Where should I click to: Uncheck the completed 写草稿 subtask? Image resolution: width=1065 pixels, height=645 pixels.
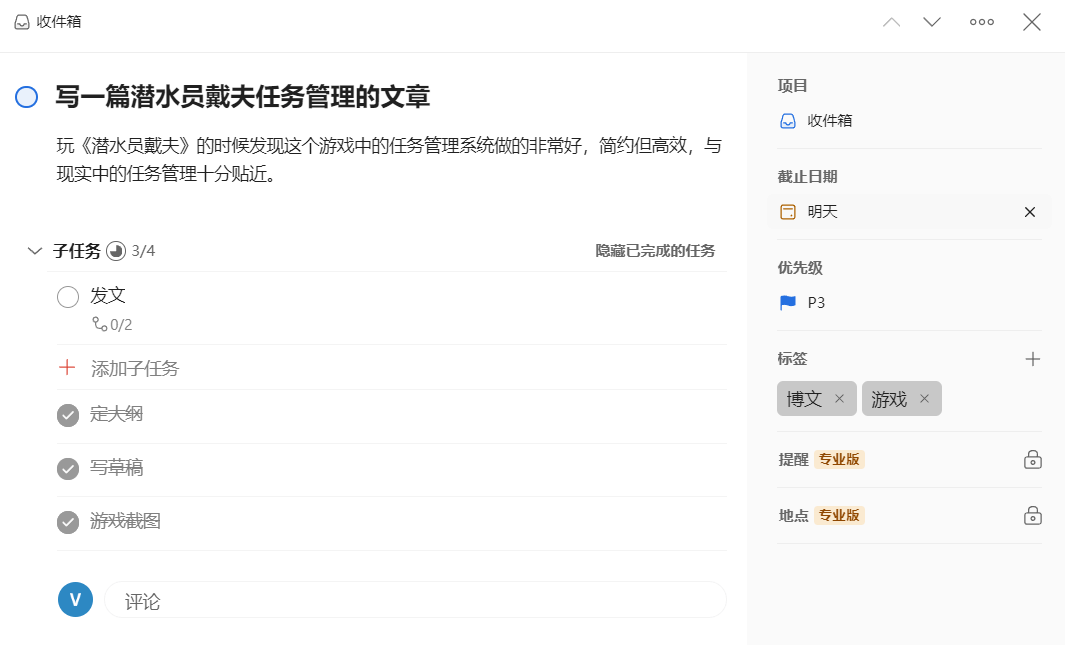[68, 468]
